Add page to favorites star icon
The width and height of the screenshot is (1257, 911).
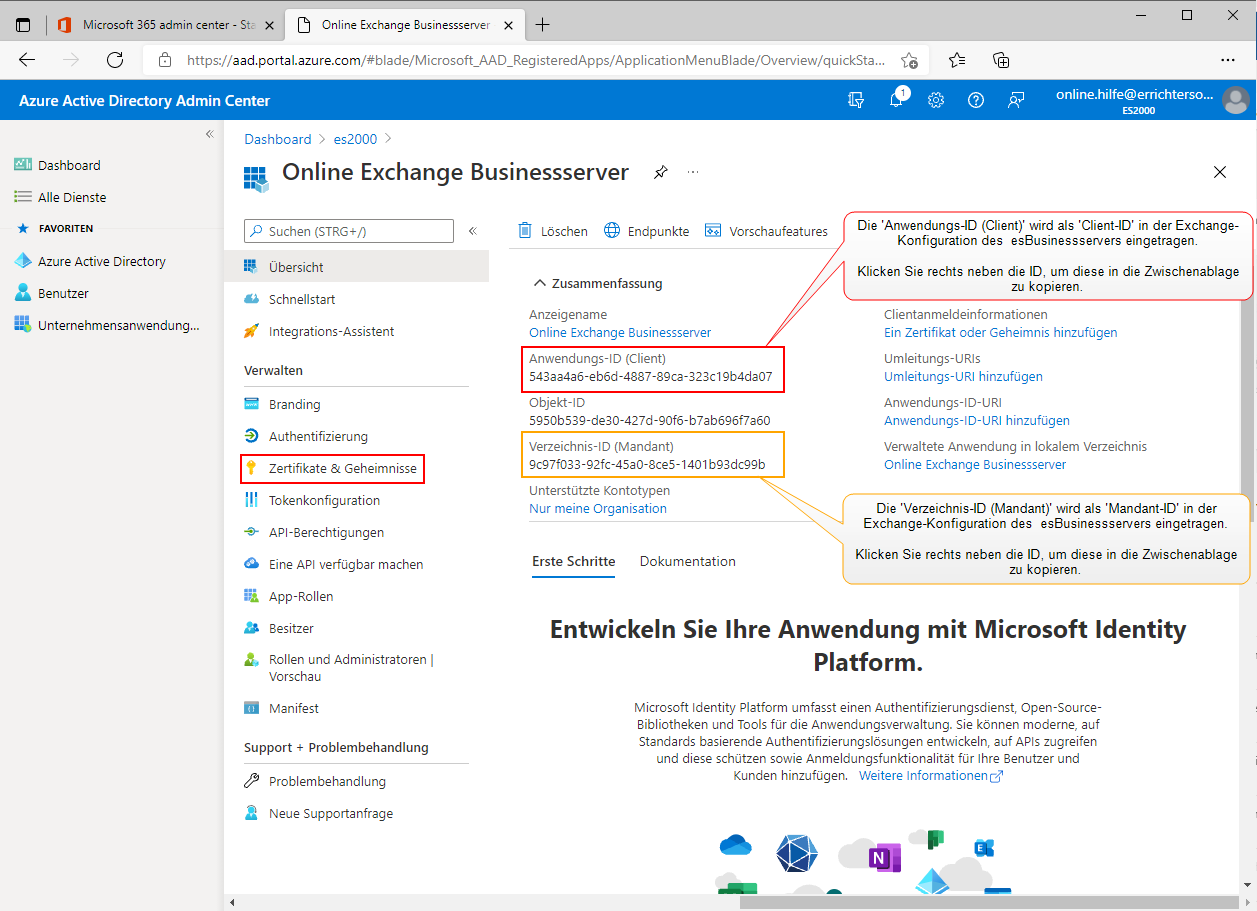pyautogui.click(x=909, y=60)
